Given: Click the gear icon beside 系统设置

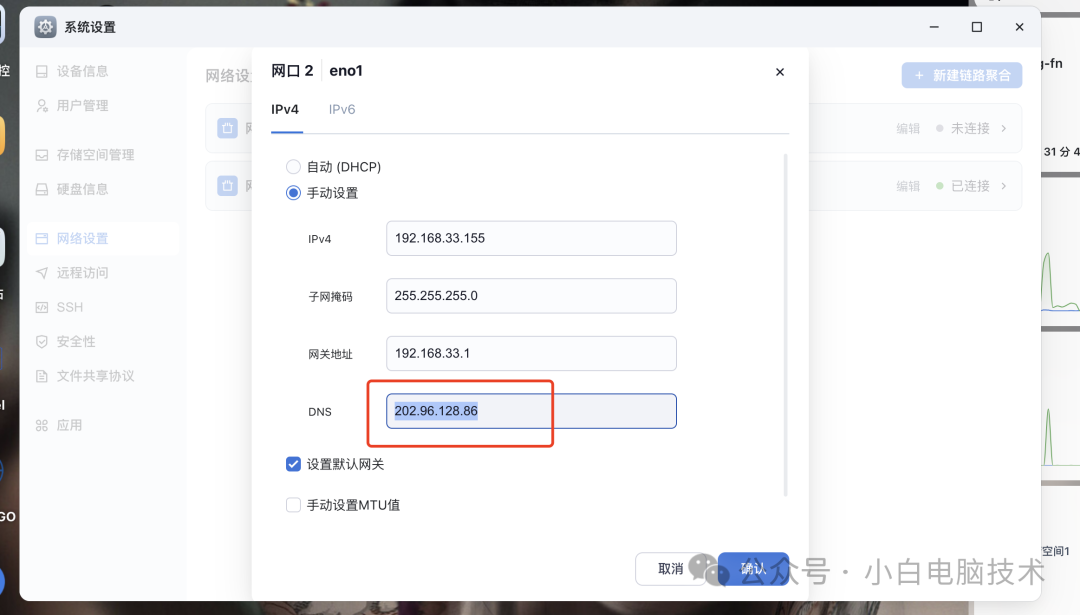Looking at the screenshot, I should click(x=45, y=26).
